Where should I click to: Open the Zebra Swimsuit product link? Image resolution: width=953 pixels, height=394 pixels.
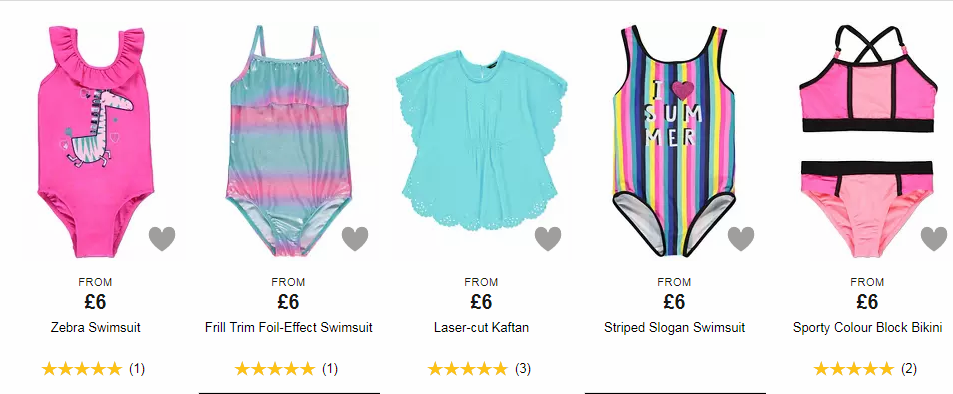(95, 328)
